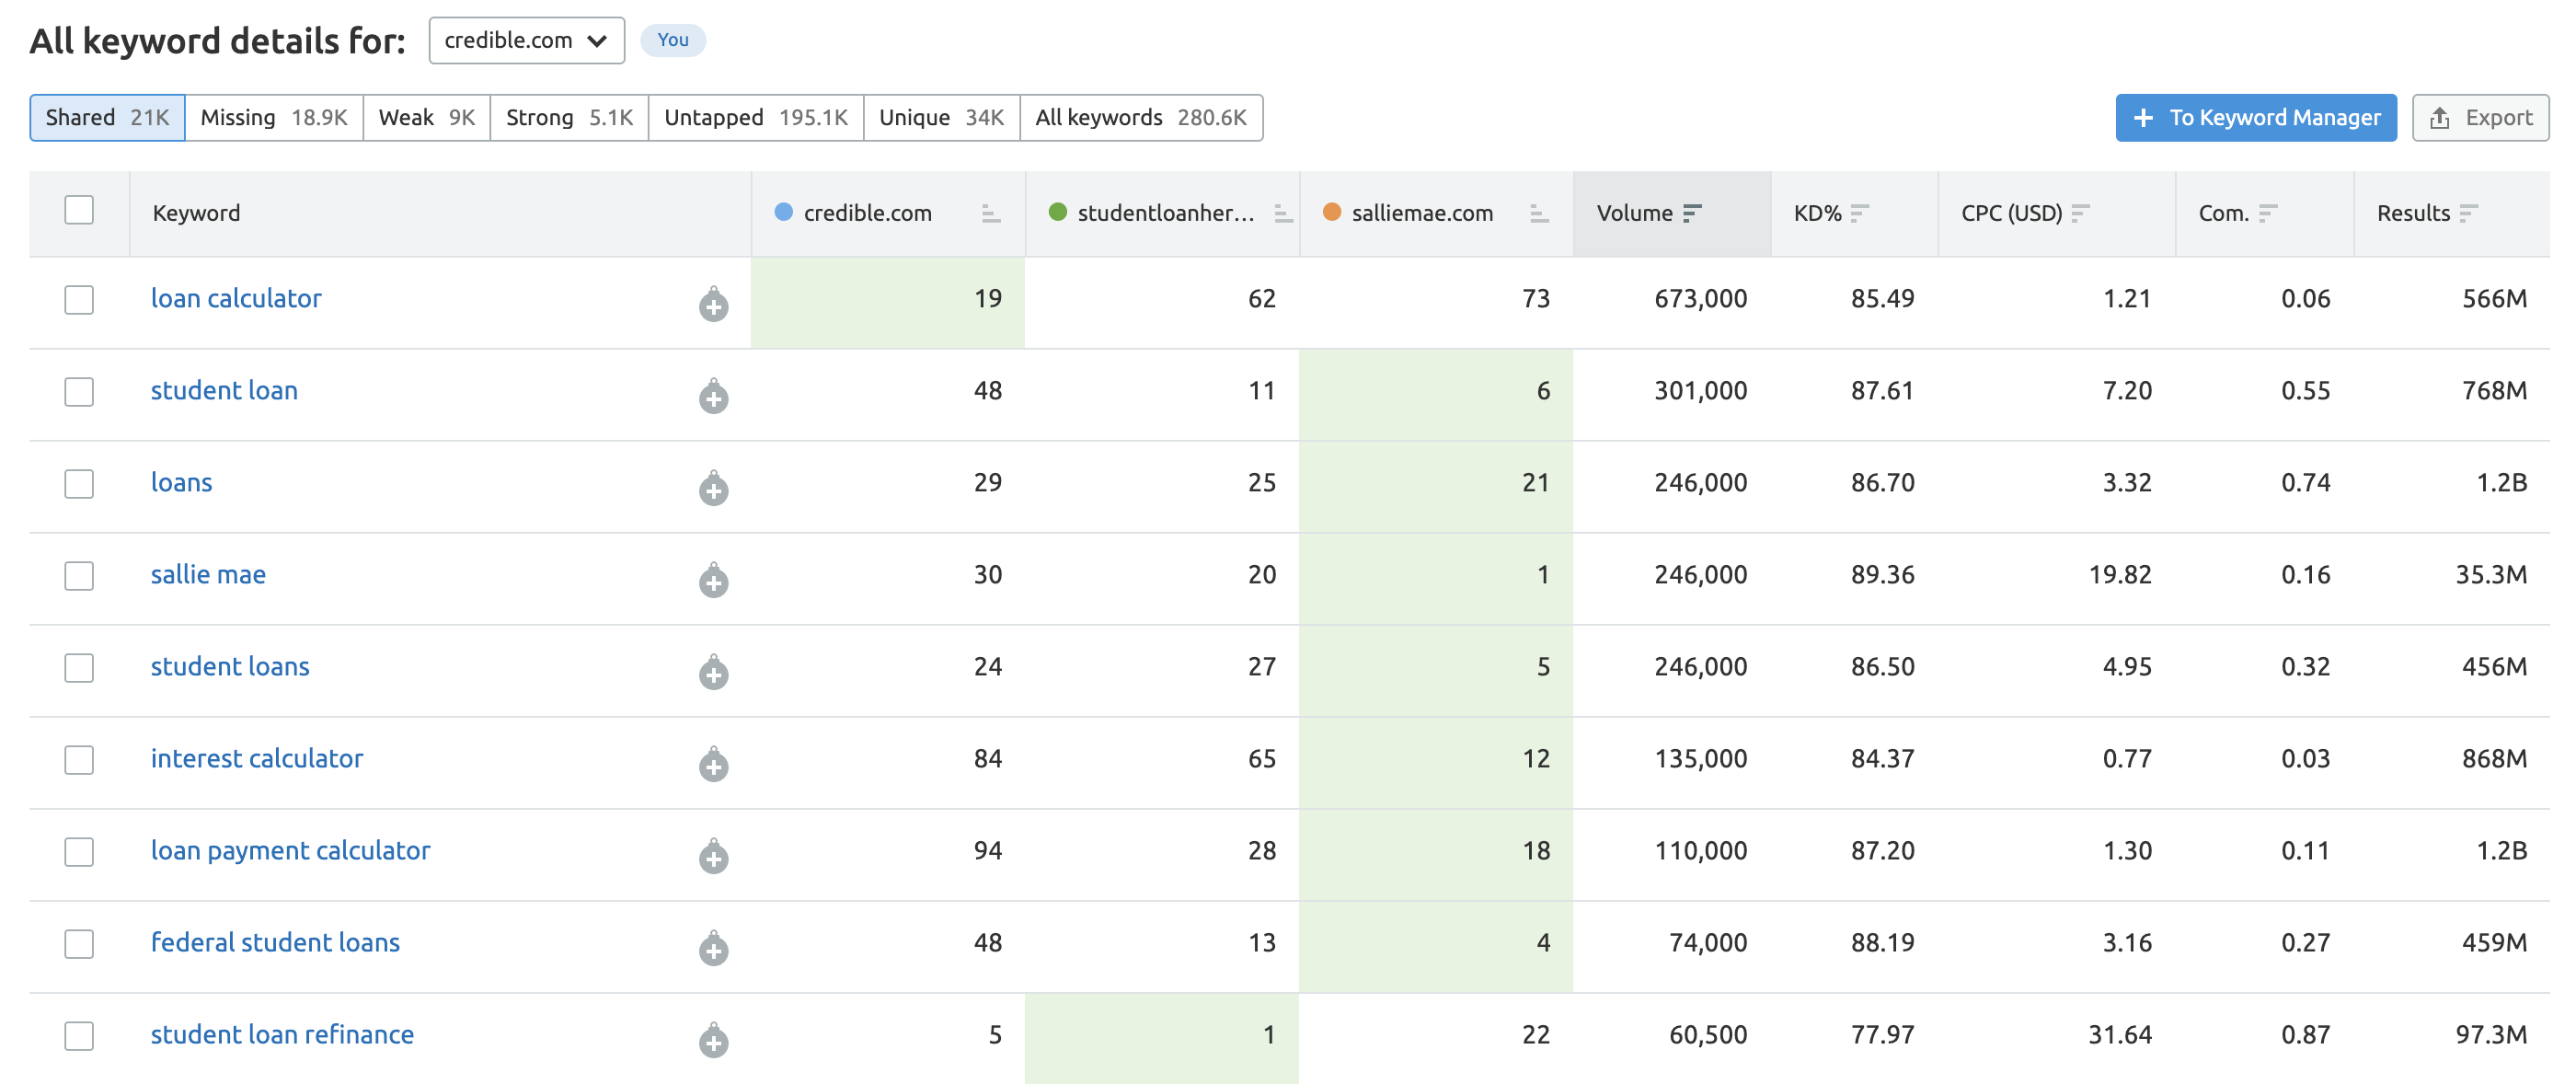Switch to the Missing 18.9K tab
Screen dimensions: 2576x1084
274,118
